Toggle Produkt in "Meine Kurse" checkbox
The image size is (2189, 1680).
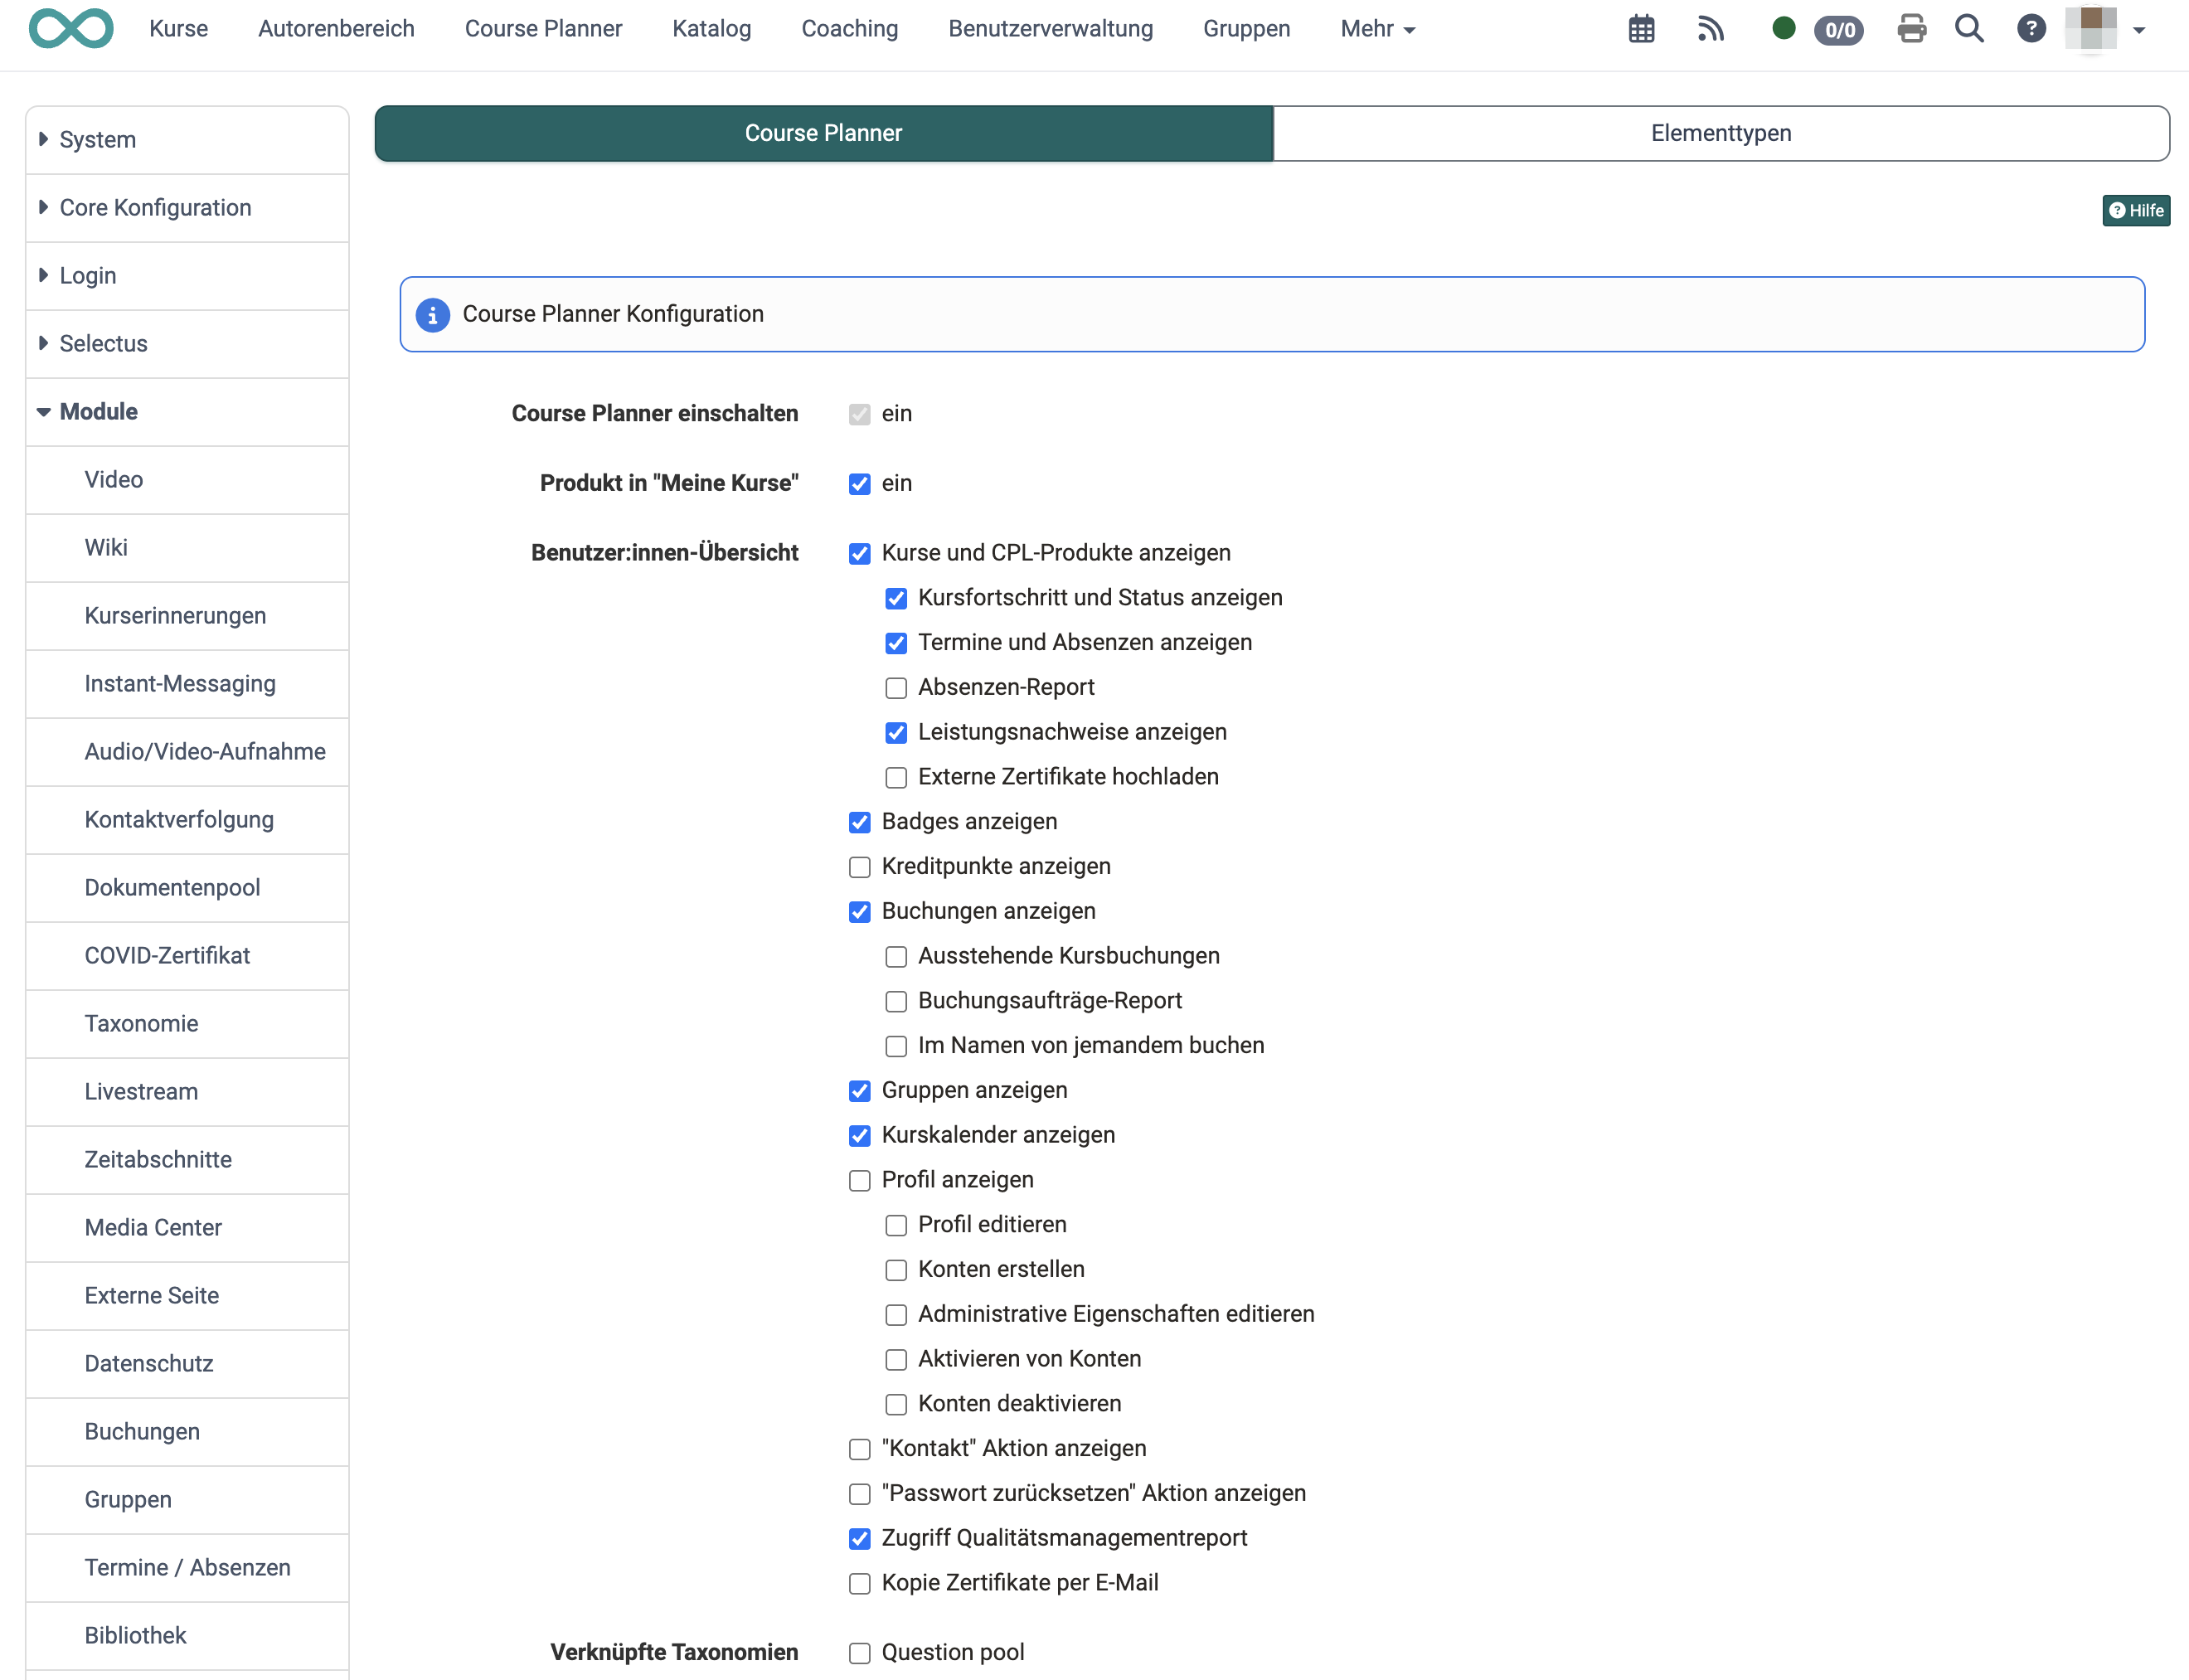pyautogui.click(x=860, y=484)
